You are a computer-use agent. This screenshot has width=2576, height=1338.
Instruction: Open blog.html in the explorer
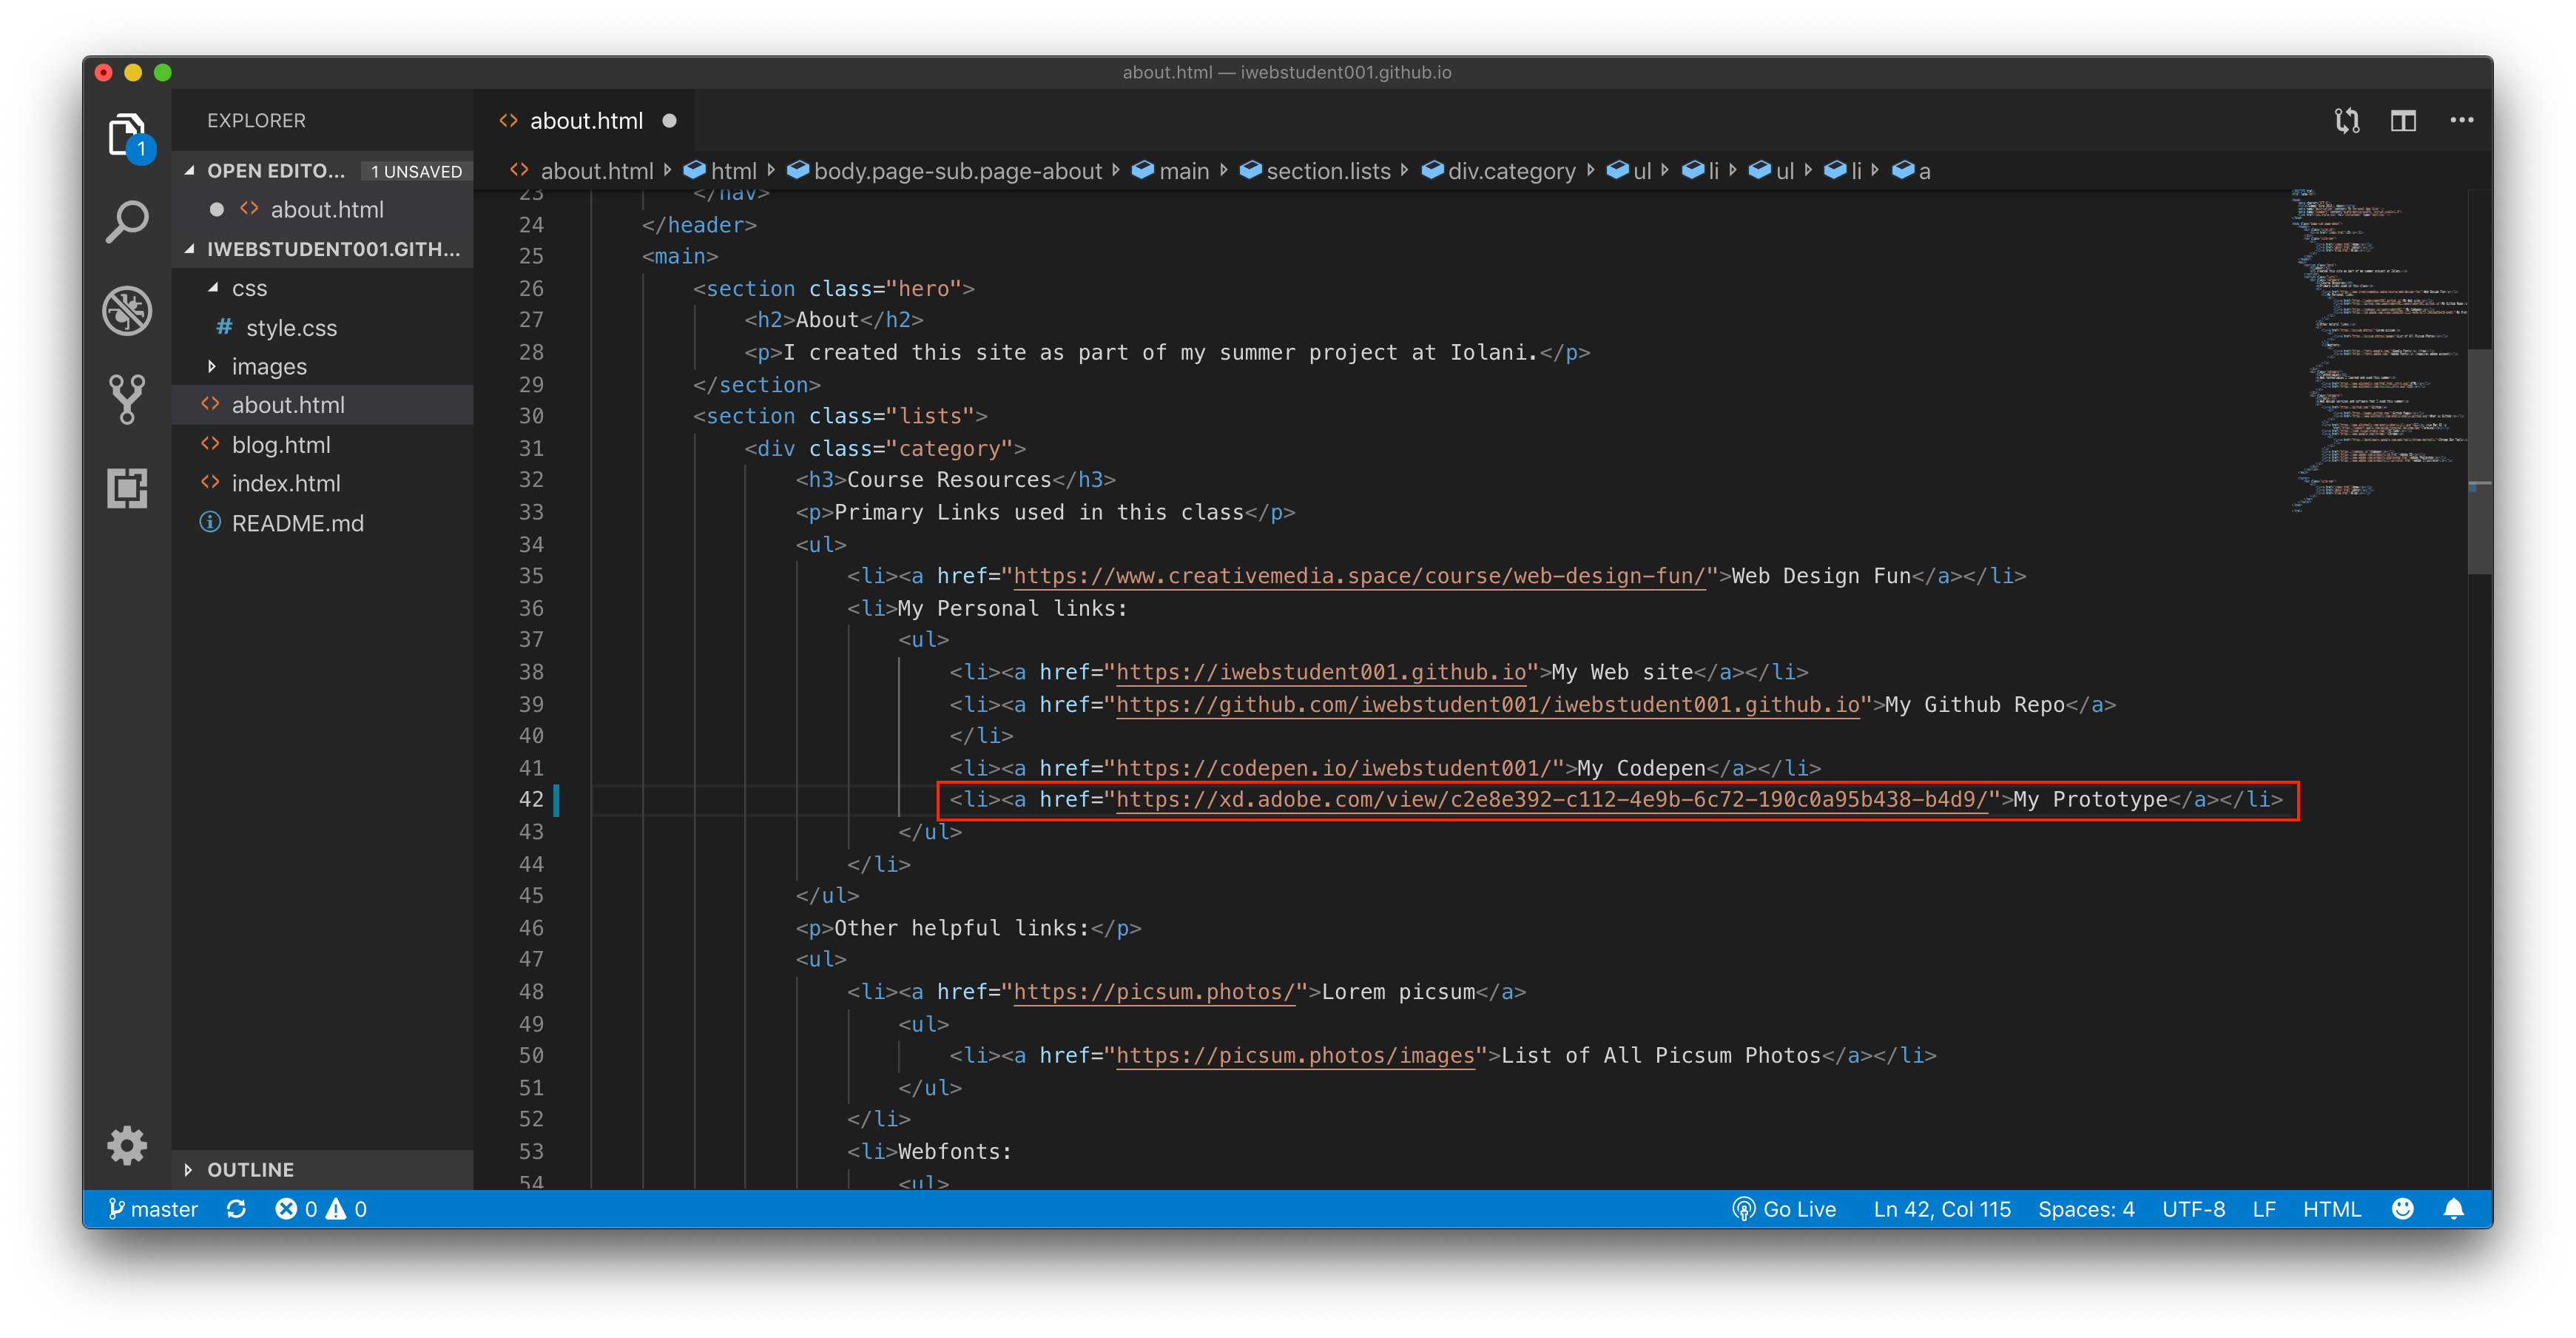tap(281, 445)
